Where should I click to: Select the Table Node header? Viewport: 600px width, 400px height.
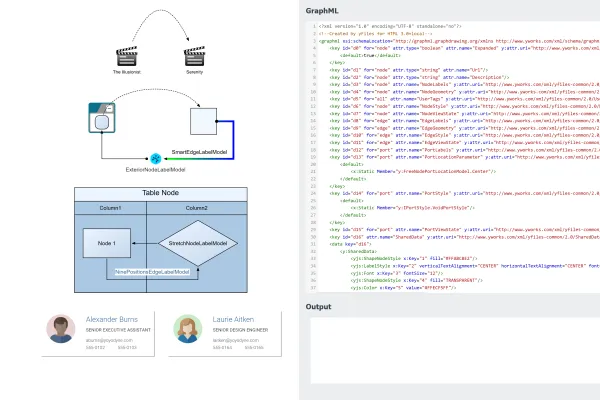coord(161,194)
